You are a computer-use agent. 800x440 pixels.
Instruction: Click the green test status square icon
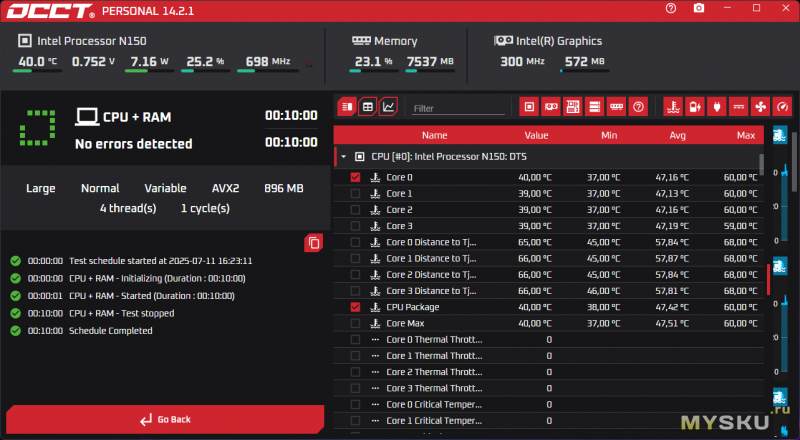click(x=38, y=128)
